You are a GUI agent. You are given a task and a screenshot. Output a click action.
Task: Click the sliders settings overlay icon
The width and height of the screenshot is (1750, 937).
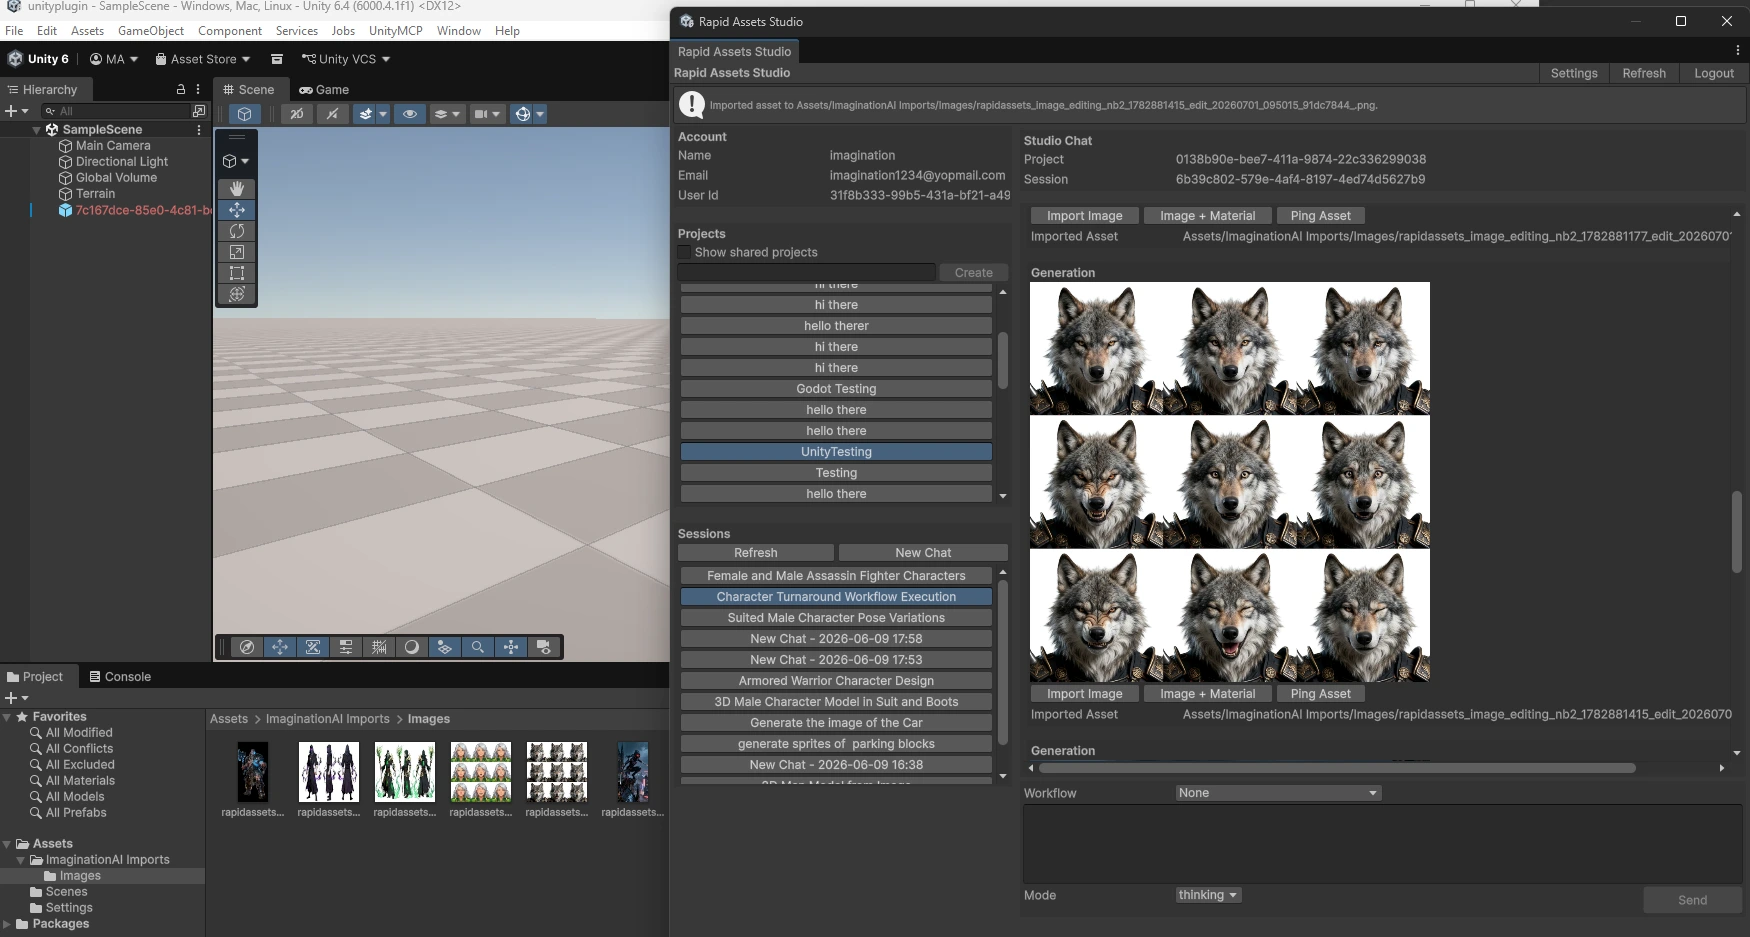pyautogui.click(x=346, y=647)
